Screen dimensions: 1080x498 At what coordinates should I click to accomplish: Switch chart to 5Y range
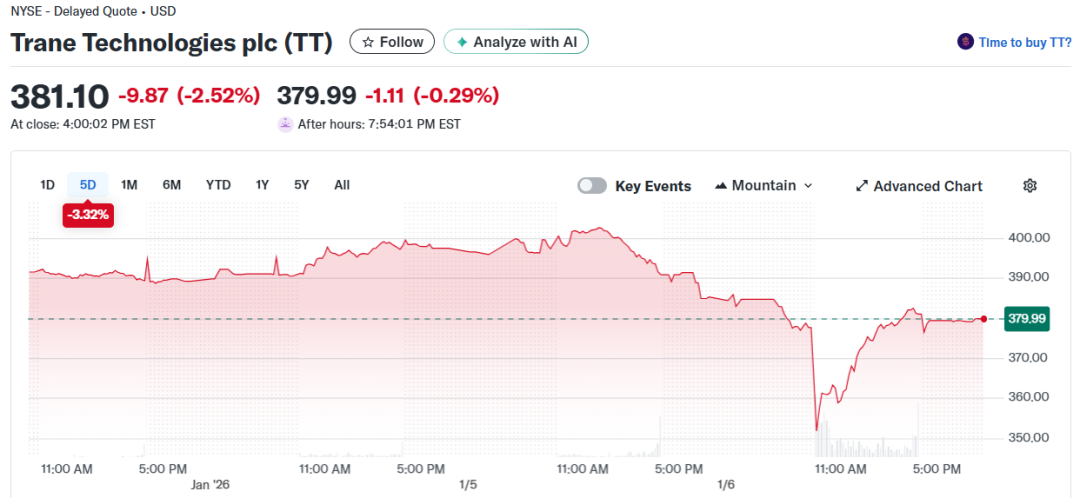(x=301, y=185)
